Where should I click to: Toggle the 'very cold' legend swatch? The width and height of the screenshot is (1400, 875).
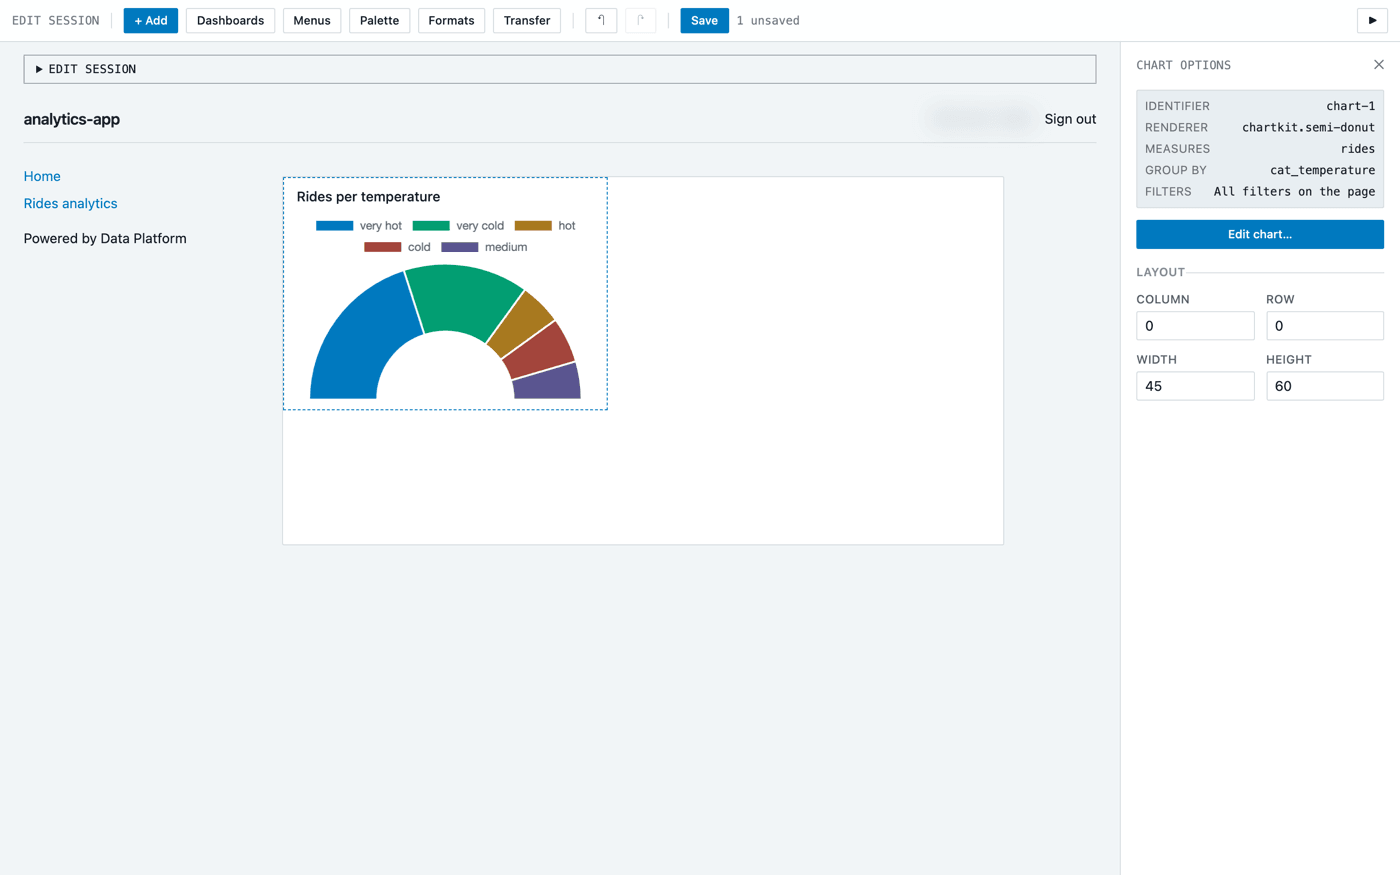[431, 226]
